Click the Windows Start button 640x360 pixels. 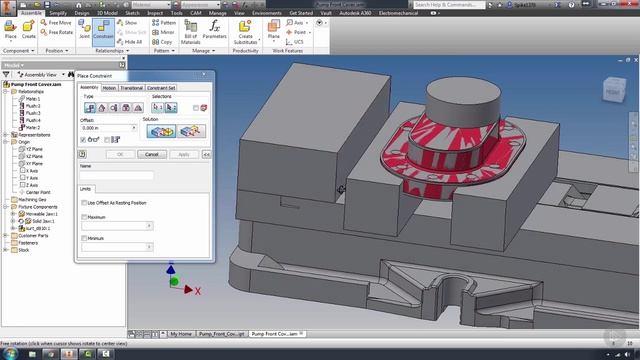tap(10, 353)
